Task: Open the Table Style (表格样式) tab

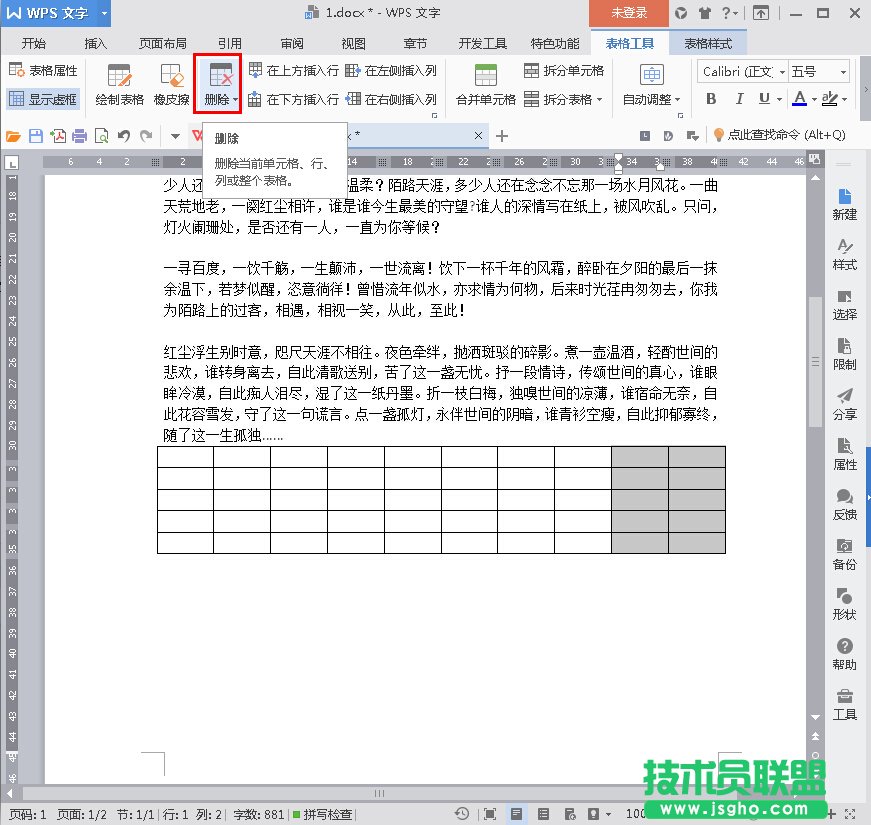Action: coord(708,44)
